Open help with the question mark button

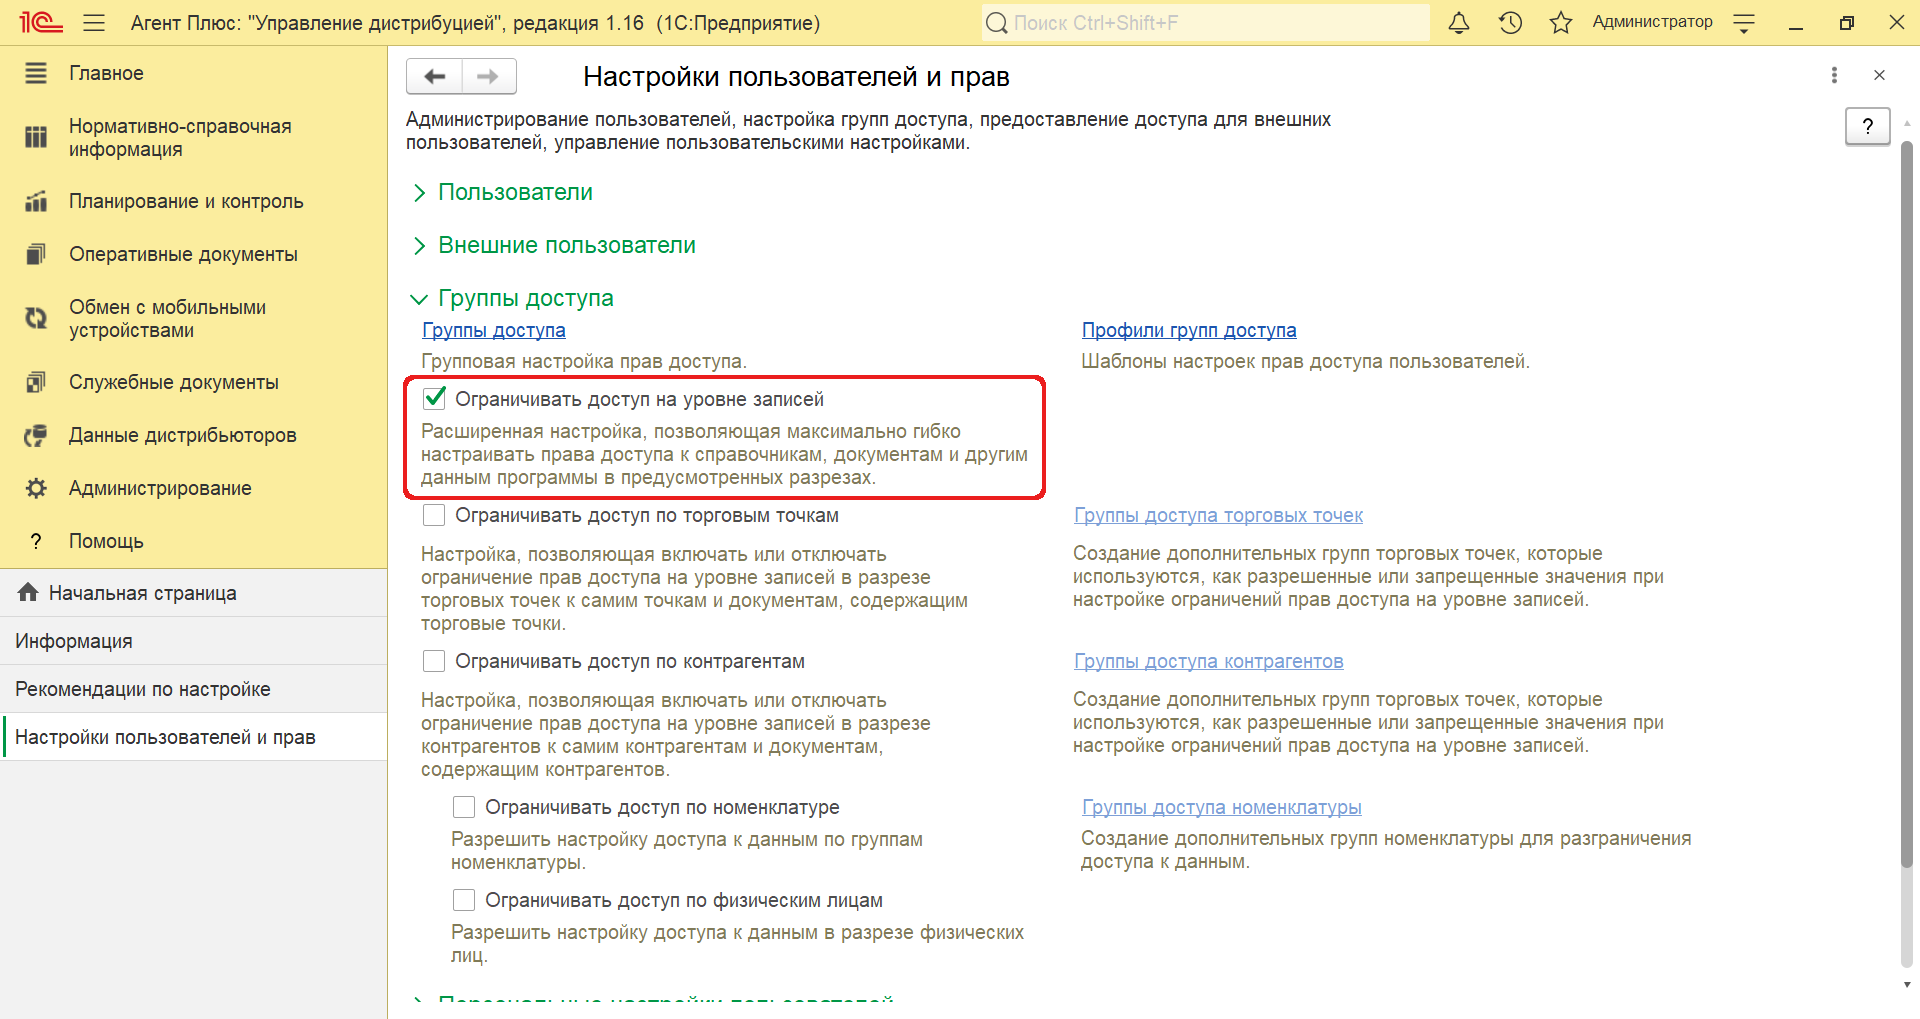[1867, 126]
